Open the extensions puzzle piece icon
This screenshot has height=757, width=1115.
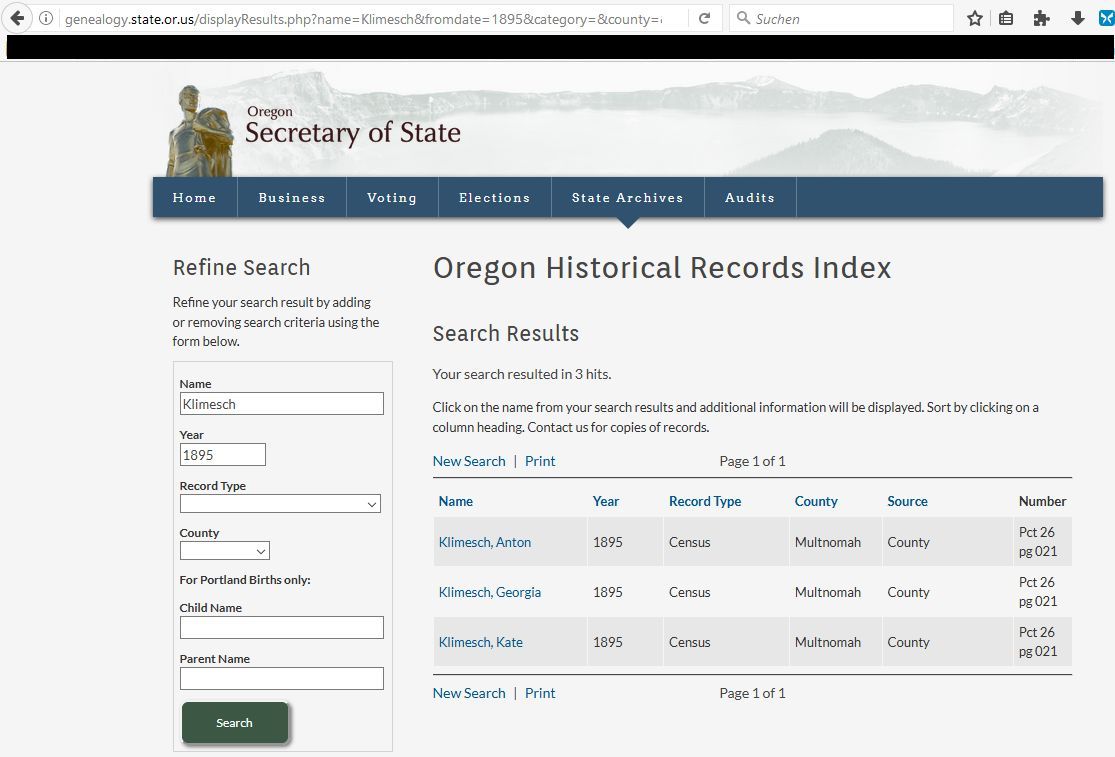(1041, 18)
